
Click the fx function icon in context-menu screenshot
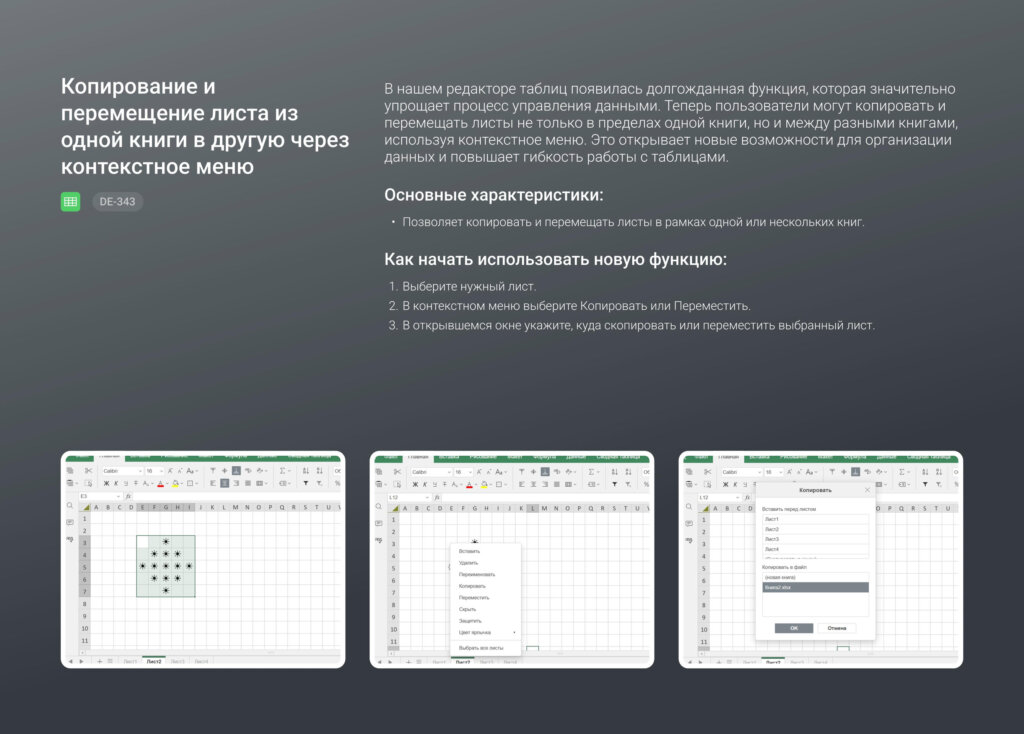[438, 496]
